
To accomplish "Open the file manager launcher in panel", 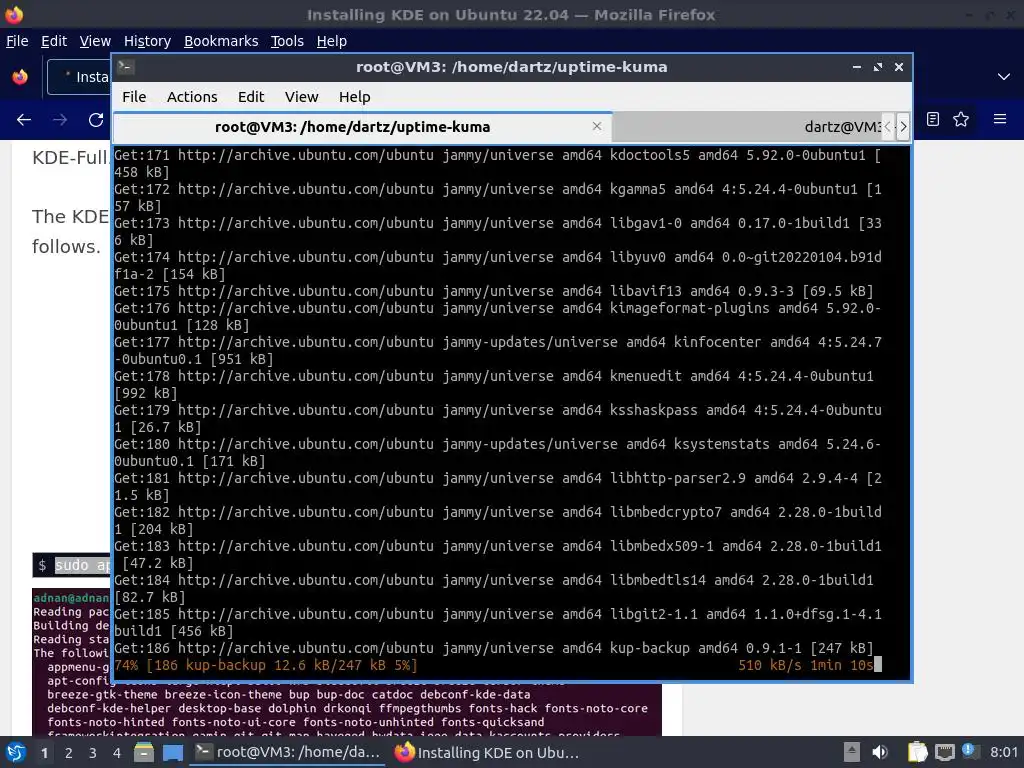I will [144, 752].
